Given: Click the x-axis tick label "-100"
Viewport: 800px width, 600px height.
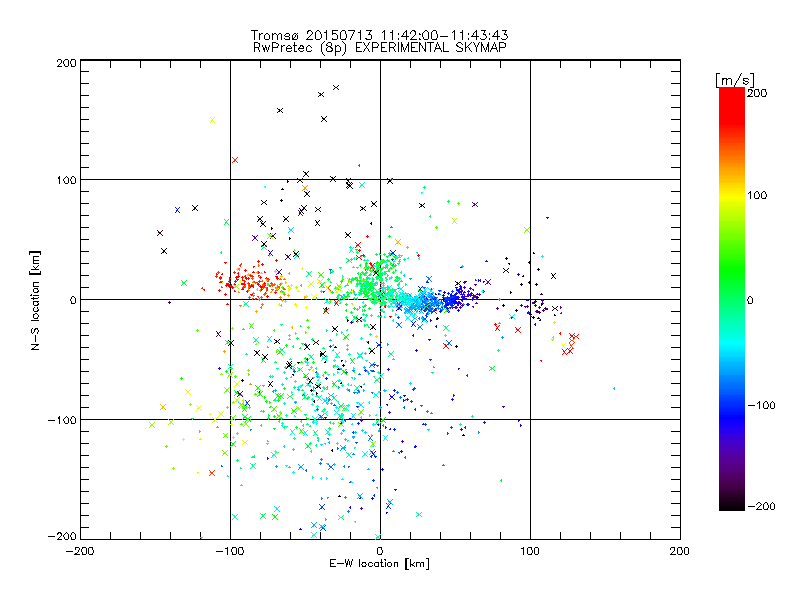Looking at the screenshot, I should 230,551.
